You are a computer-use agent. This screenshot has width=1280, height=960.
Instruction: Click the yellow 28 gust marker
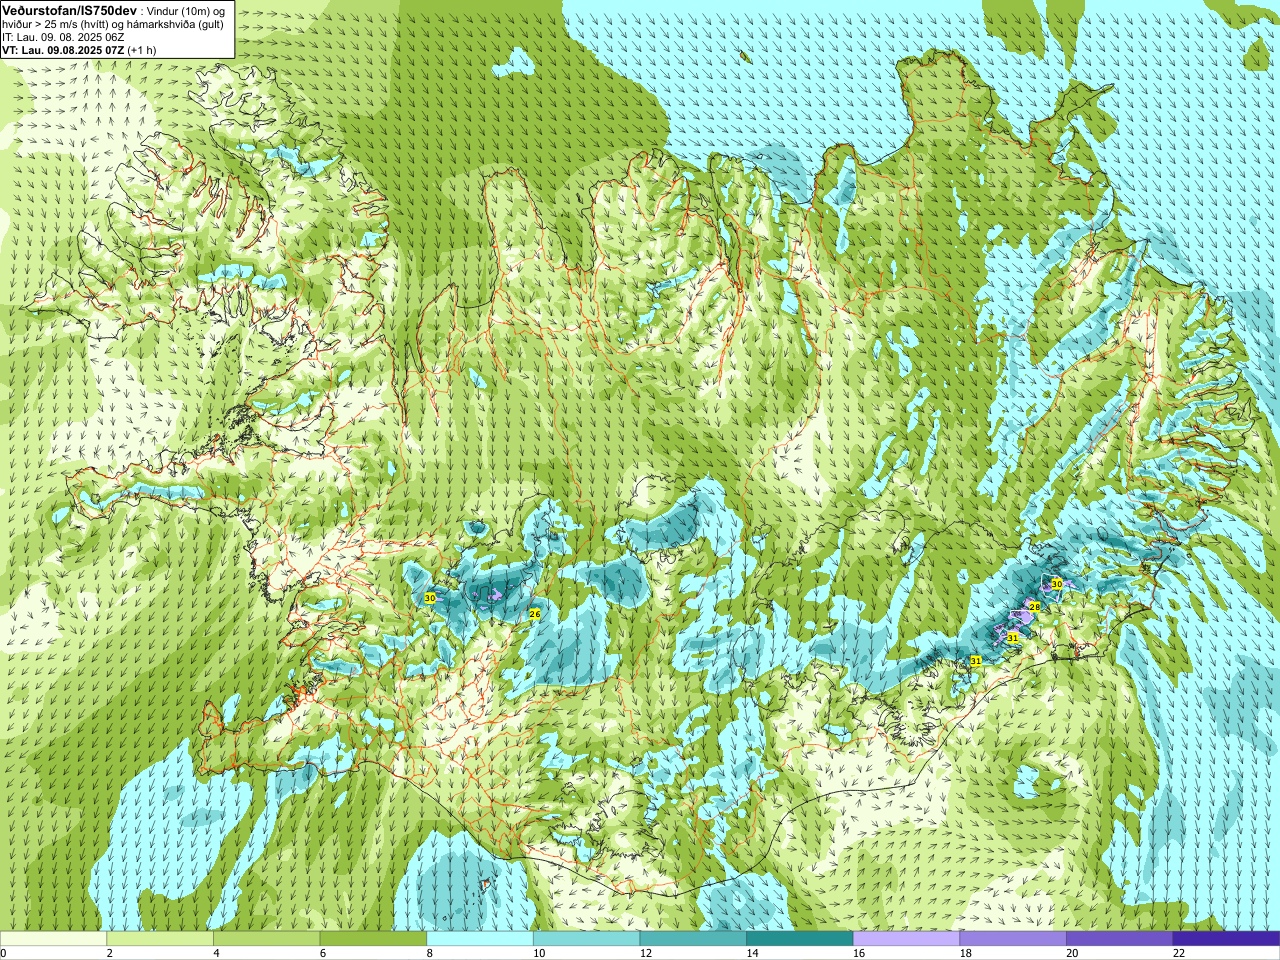click(1035, 607)
